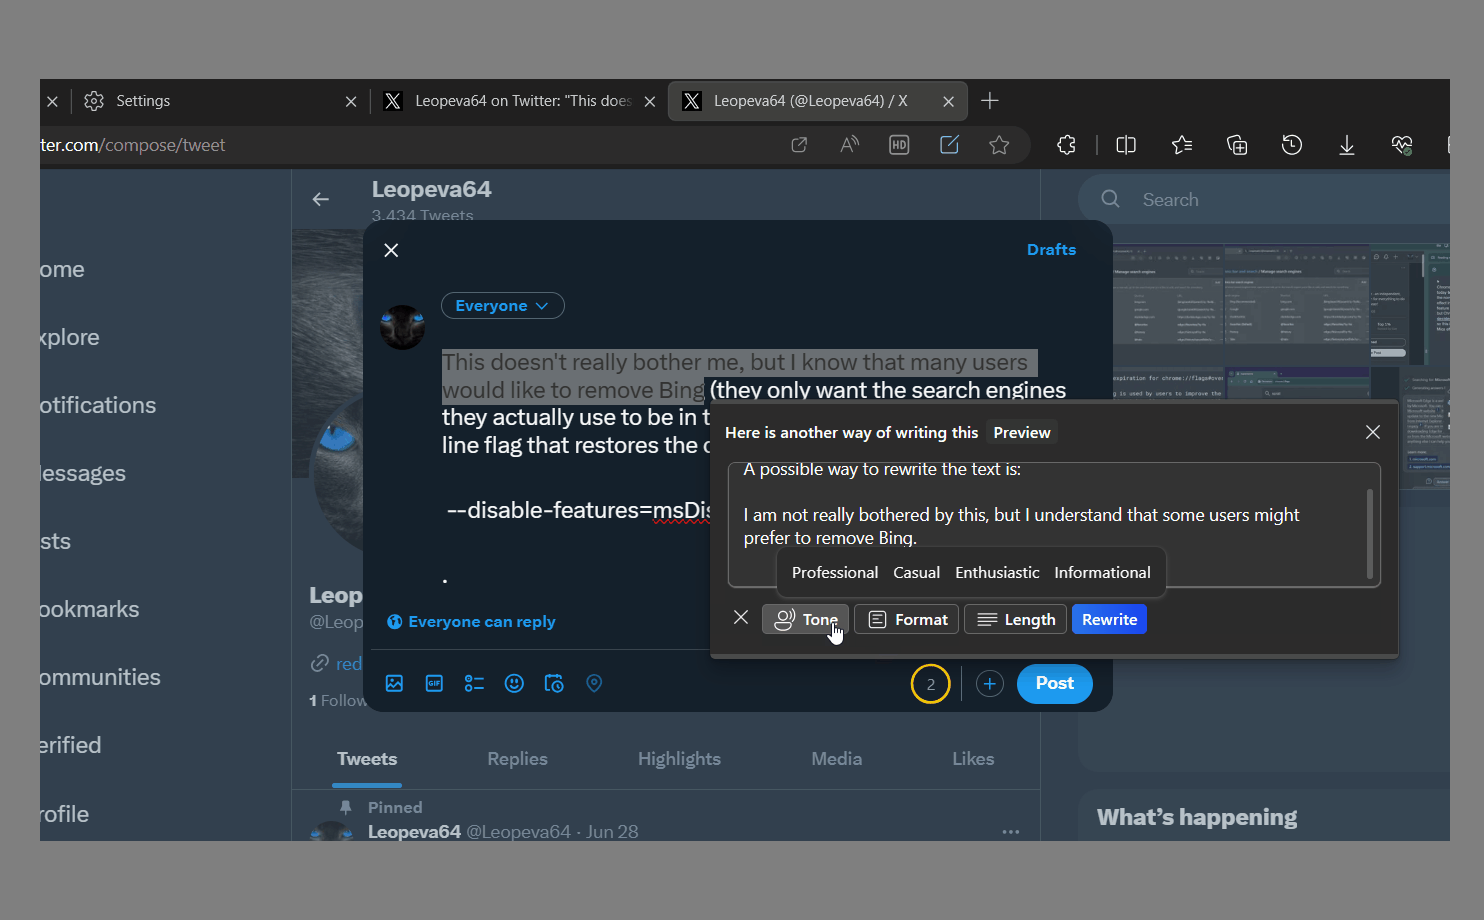Open Communities in sidebar
1484x920 pixels.
pos(100,678)
